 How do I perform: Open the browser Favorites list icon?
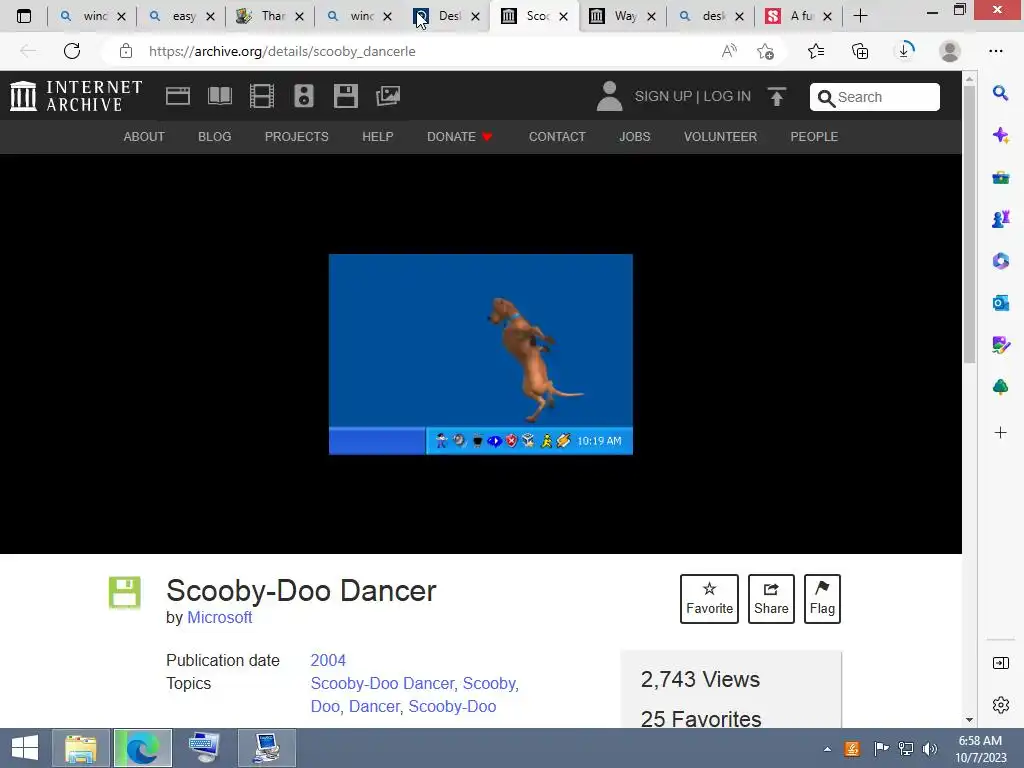point(816,51)
